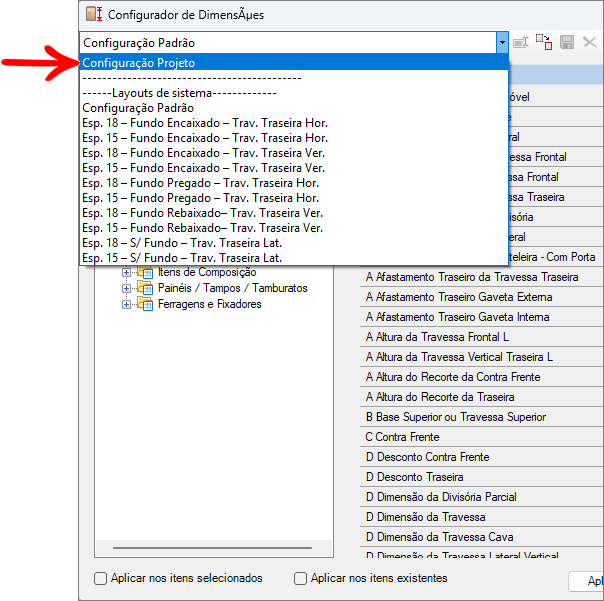Viewport: 604px width, 601px height.
Task: Click the Painéis / Tampos / Tamburatos folder icon
Action: coord(145,288)
